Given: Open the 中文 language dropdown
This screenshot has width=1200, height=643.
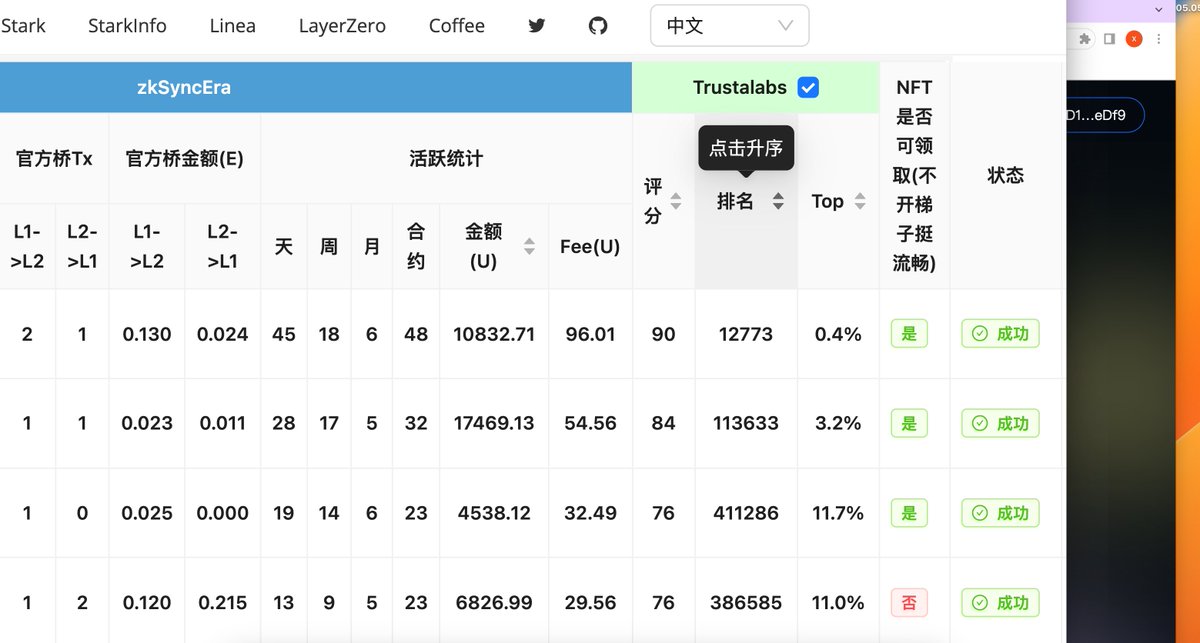Looking at the screenshot, I should pos(729,26).
